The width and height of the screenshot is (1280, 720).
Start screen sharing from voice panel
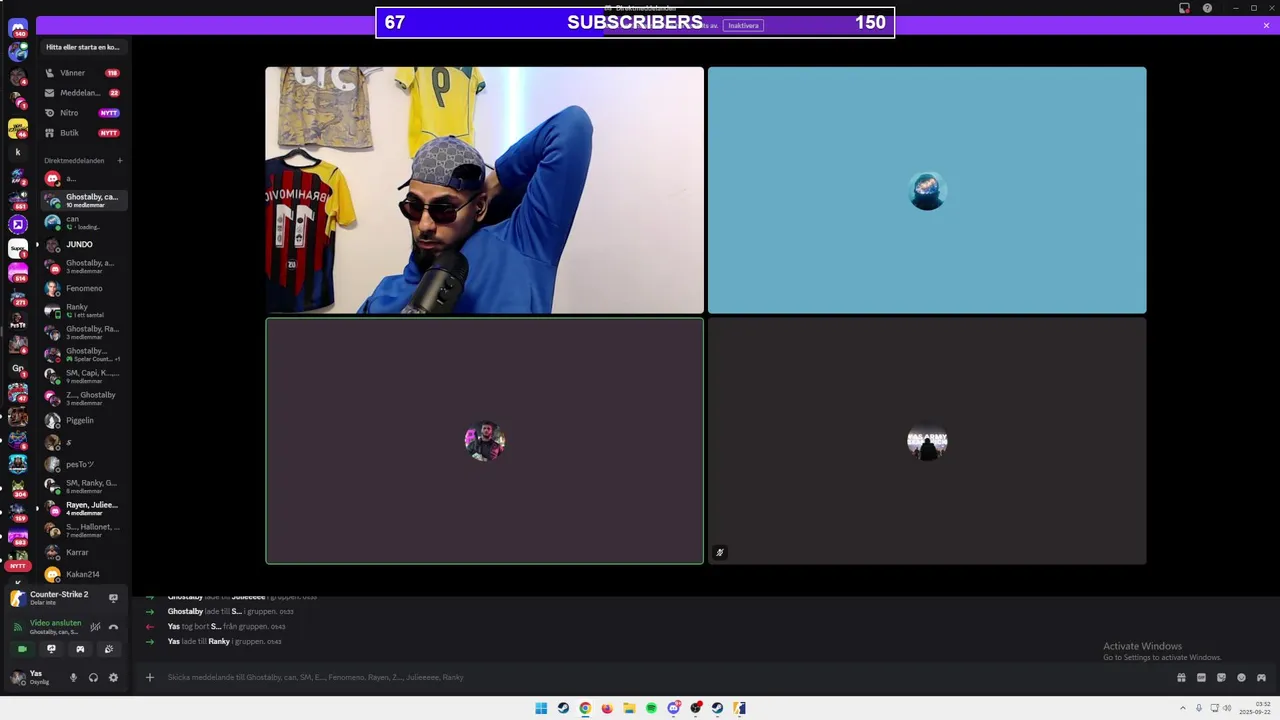[51, 649]
